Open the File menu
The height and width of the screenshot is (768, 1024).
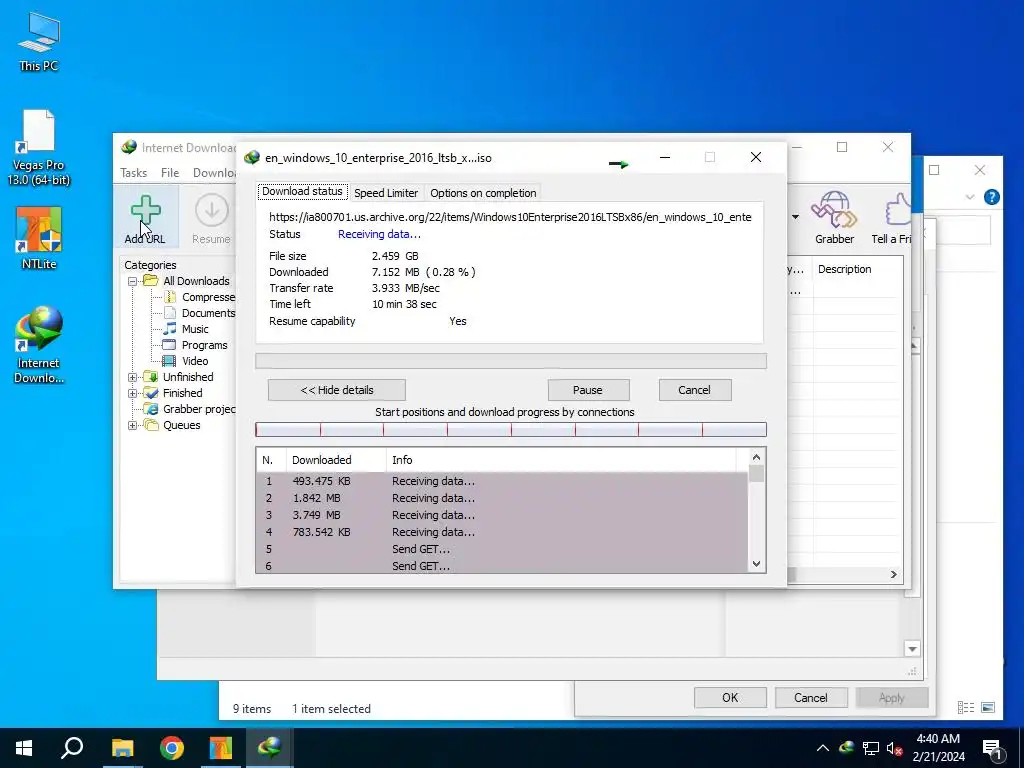170,173
